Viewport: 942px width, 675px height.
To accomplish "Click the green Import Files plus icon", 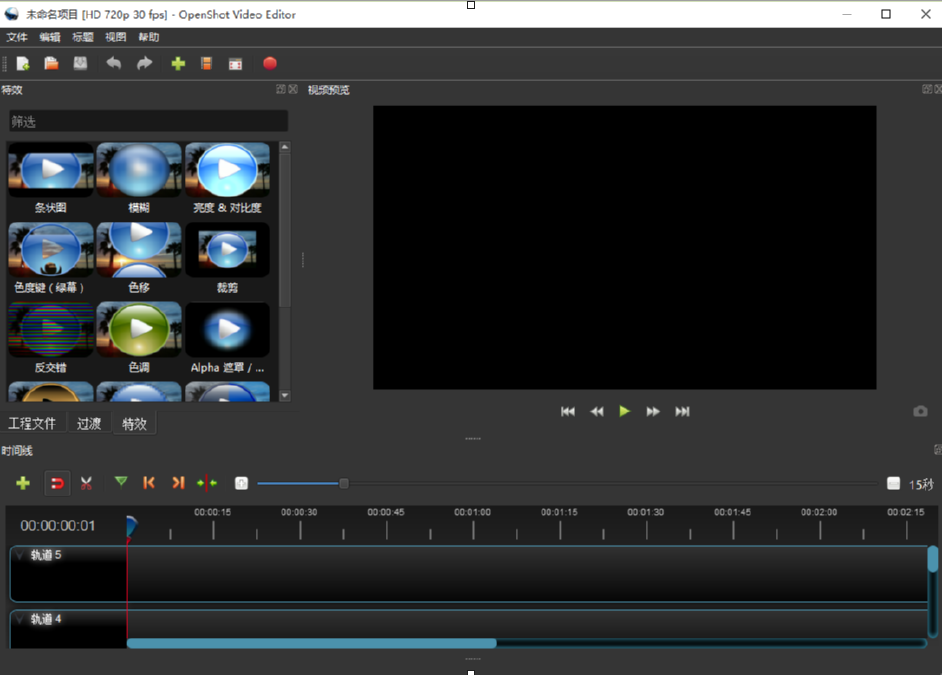I will pyautogui.click(x=178, y=64).
